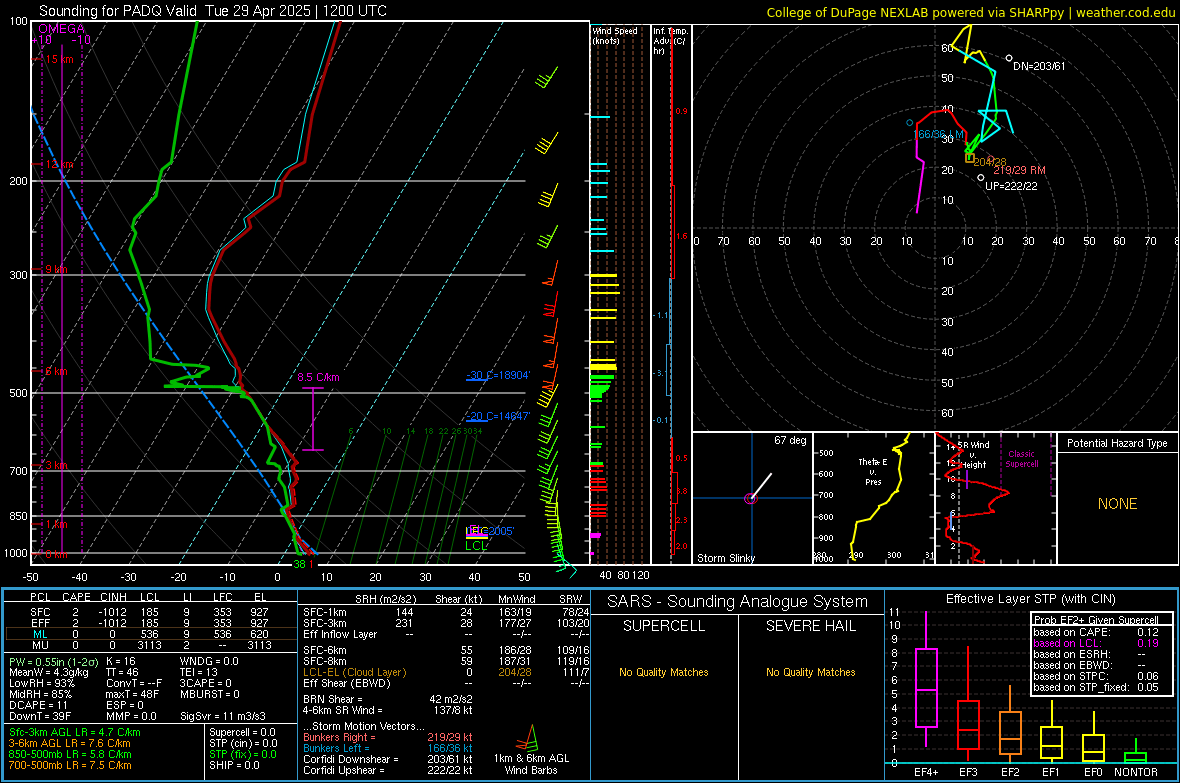Click the Storm Slinky magenta circle marker
Viewport: 1180px width, 783px height.
point(750,498)
